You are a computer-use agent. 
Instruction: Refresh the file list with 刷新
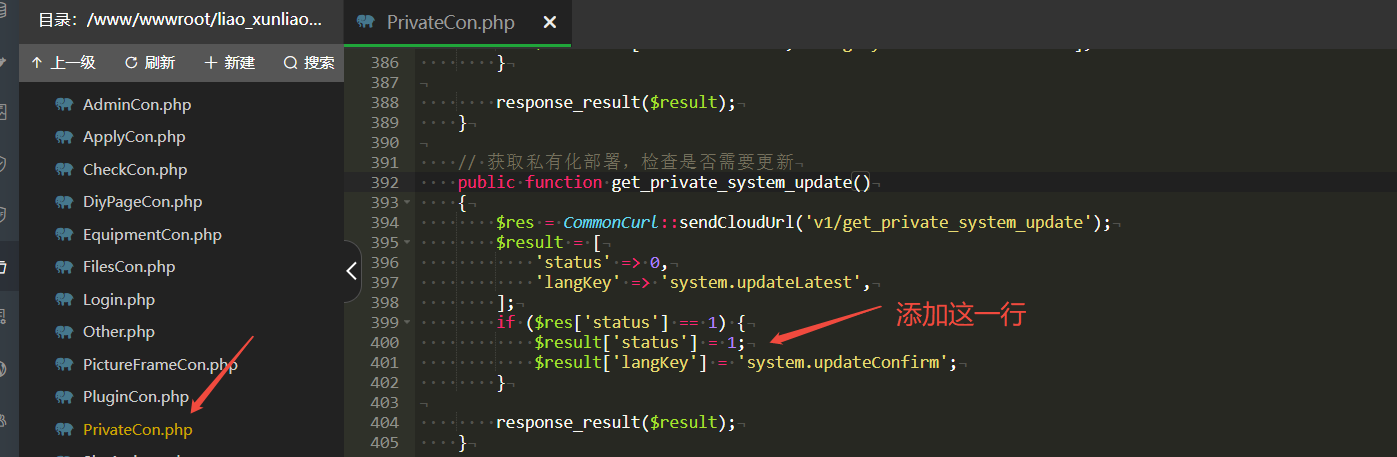pos(150,63)
